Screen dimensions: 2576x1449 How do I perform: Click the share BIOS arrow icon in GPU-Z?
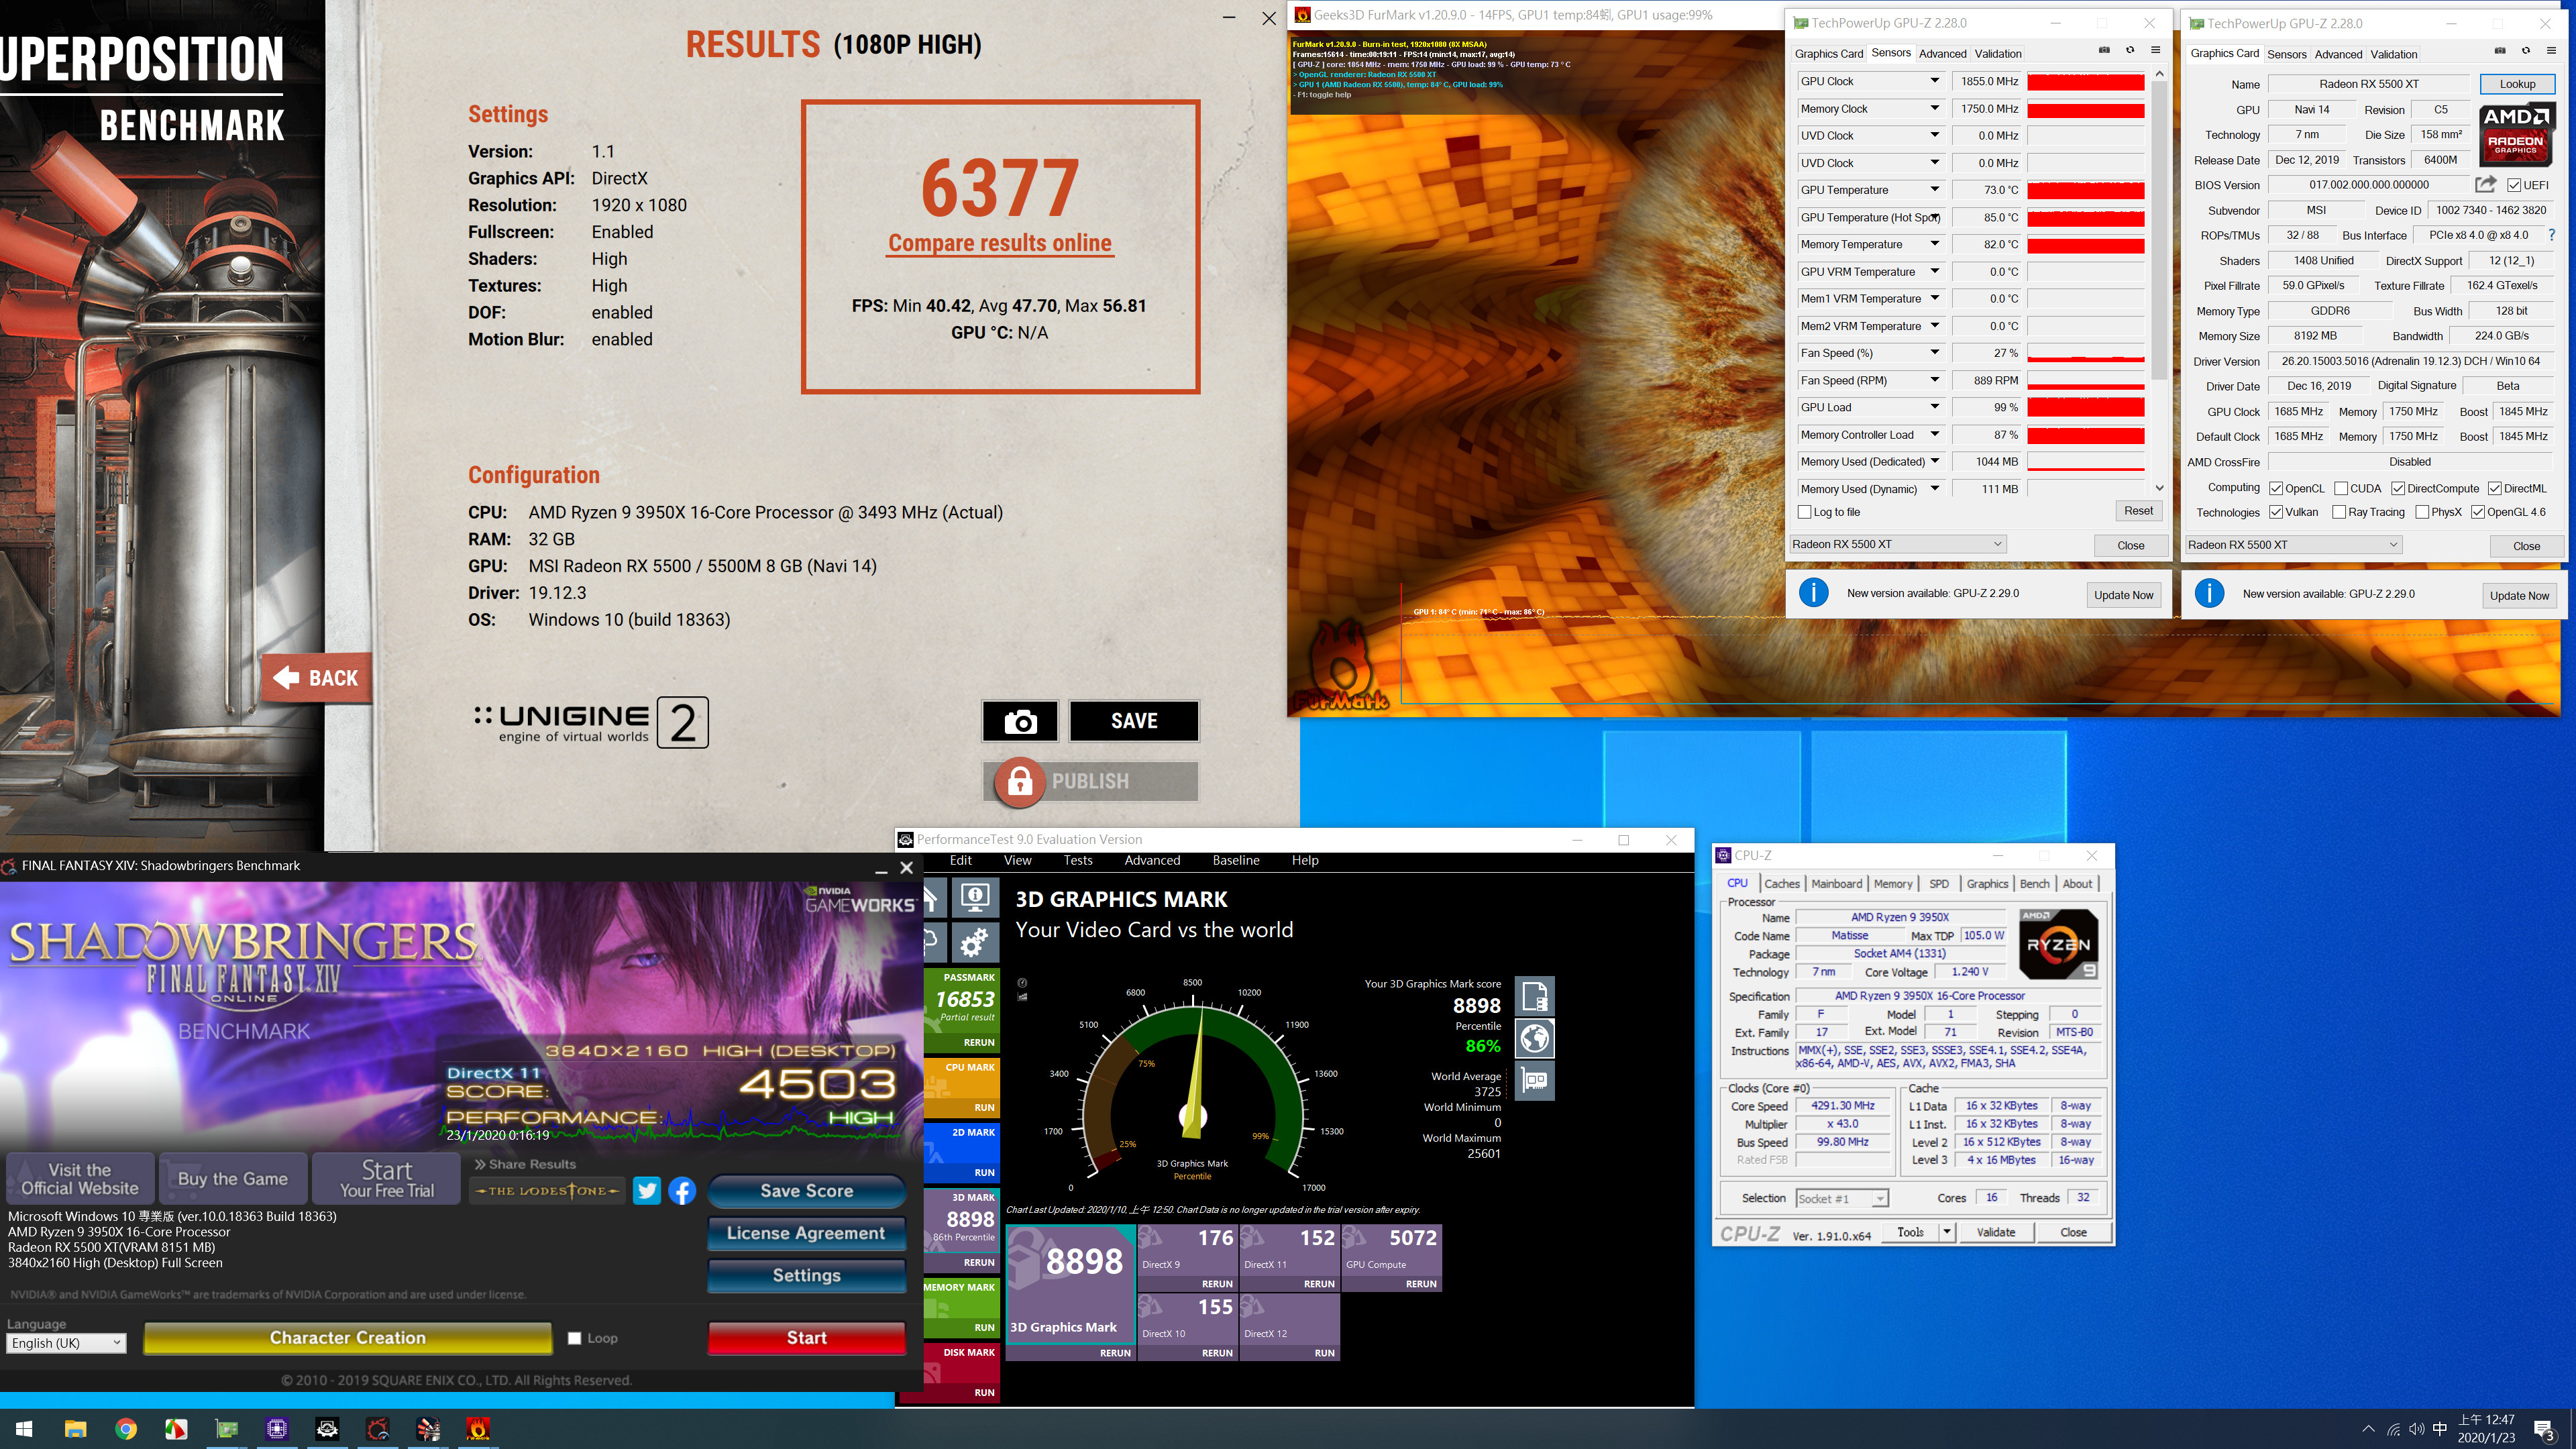tap(2485, 184)
